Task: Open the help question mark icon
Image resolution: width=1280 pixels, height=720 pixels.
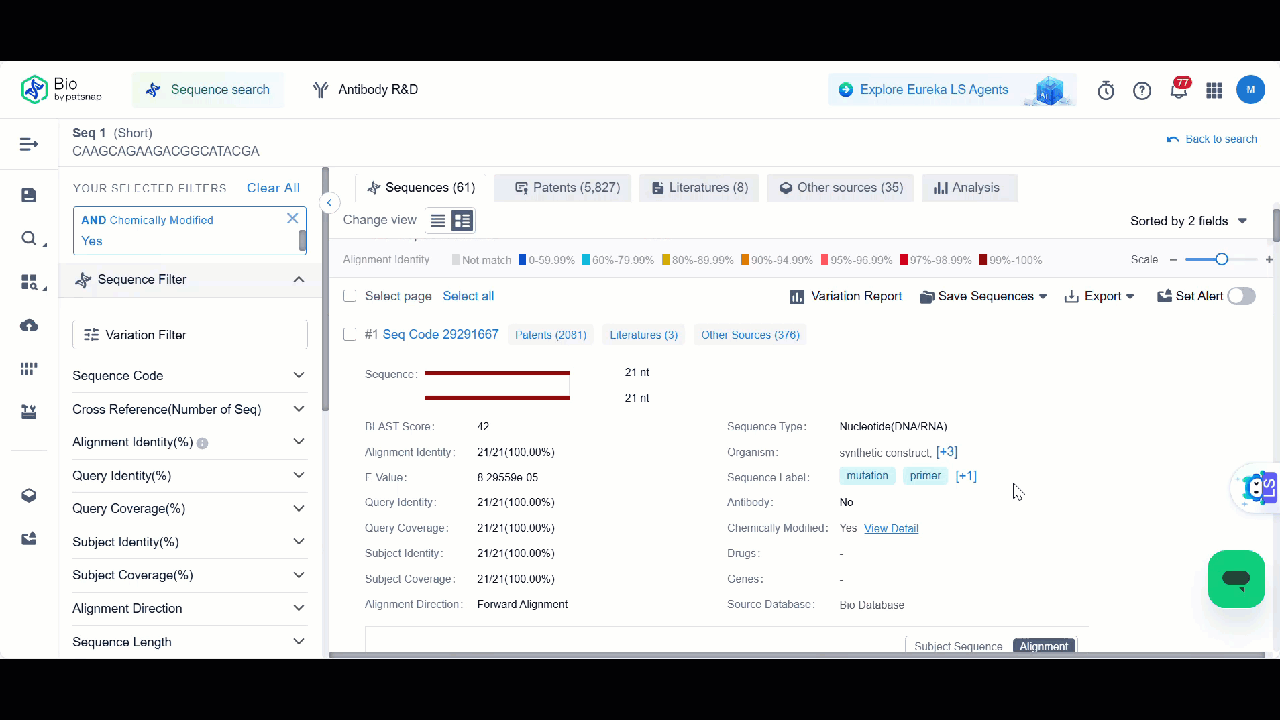Action: coord(1142,90)
